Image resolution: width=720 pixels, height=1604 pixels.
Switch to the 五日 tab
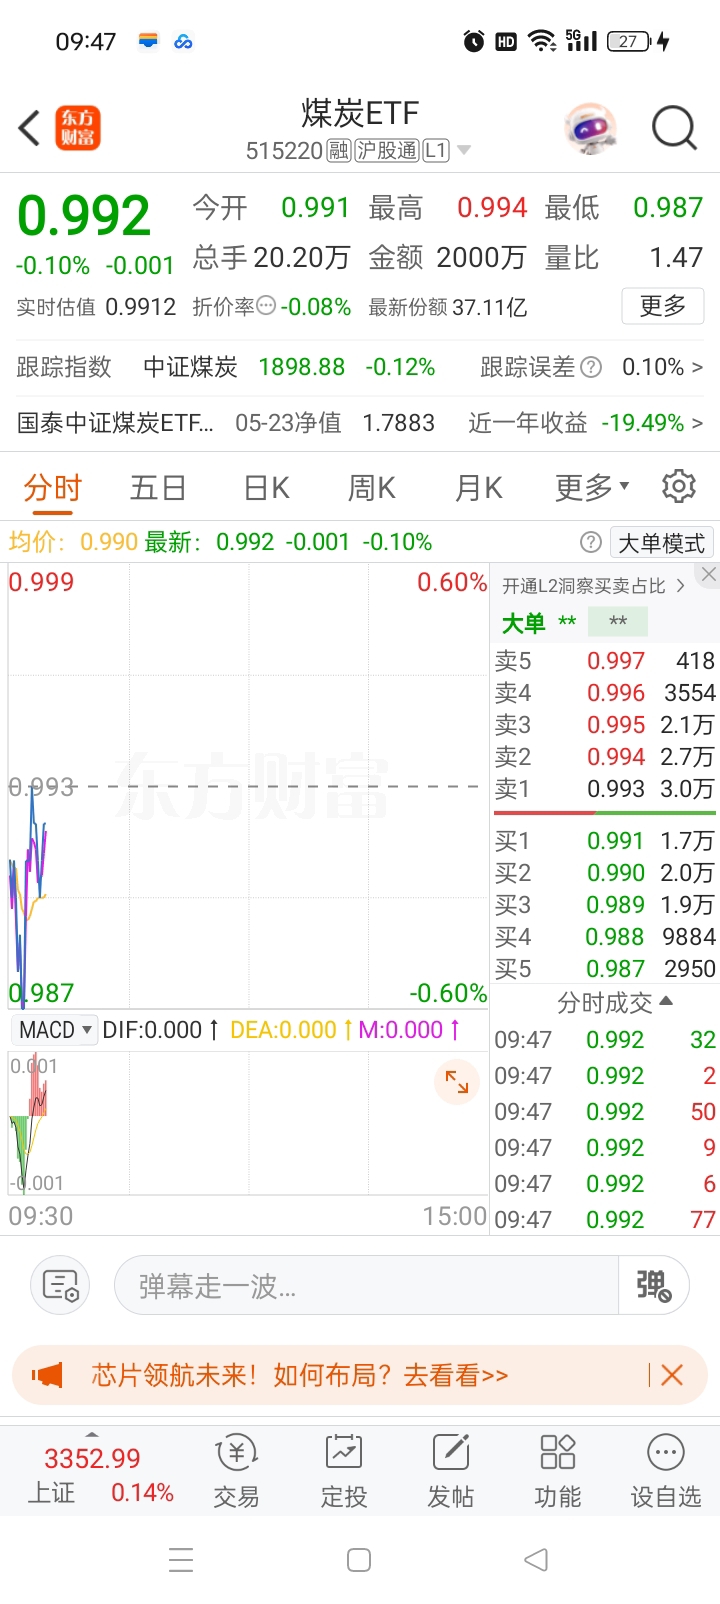158,488
